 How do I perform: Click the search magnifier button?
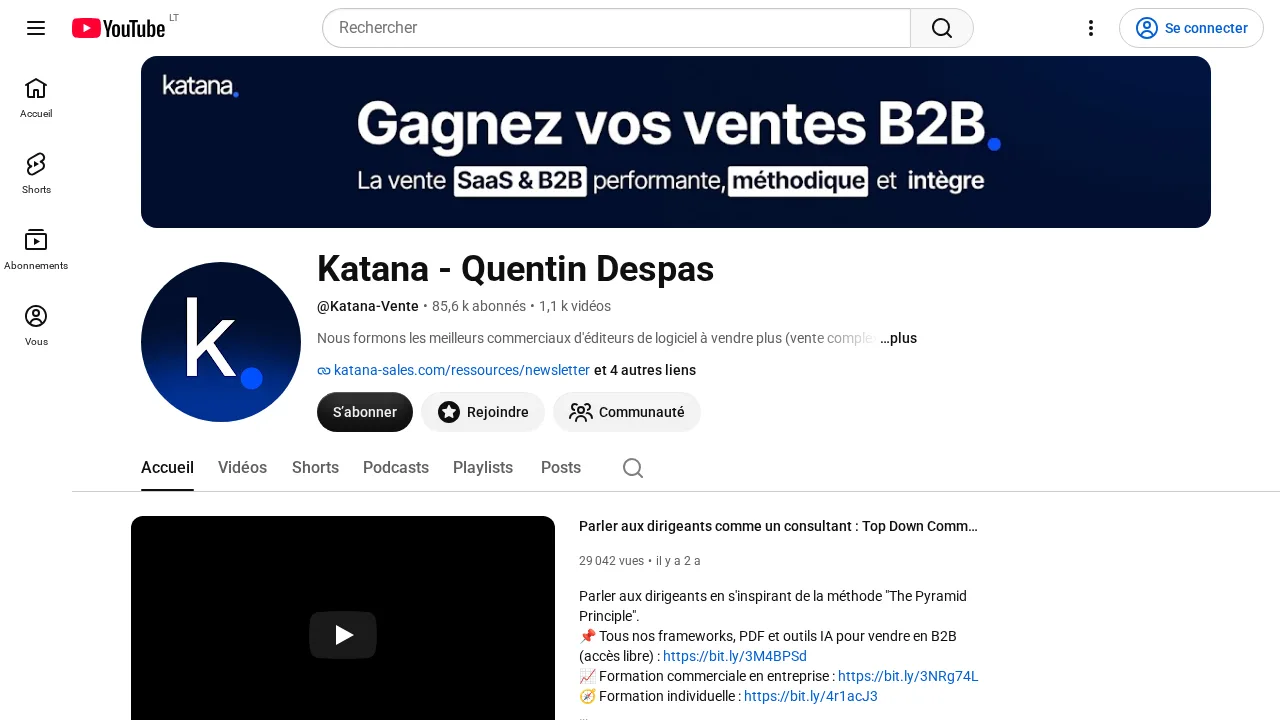[x=941, y=28]
